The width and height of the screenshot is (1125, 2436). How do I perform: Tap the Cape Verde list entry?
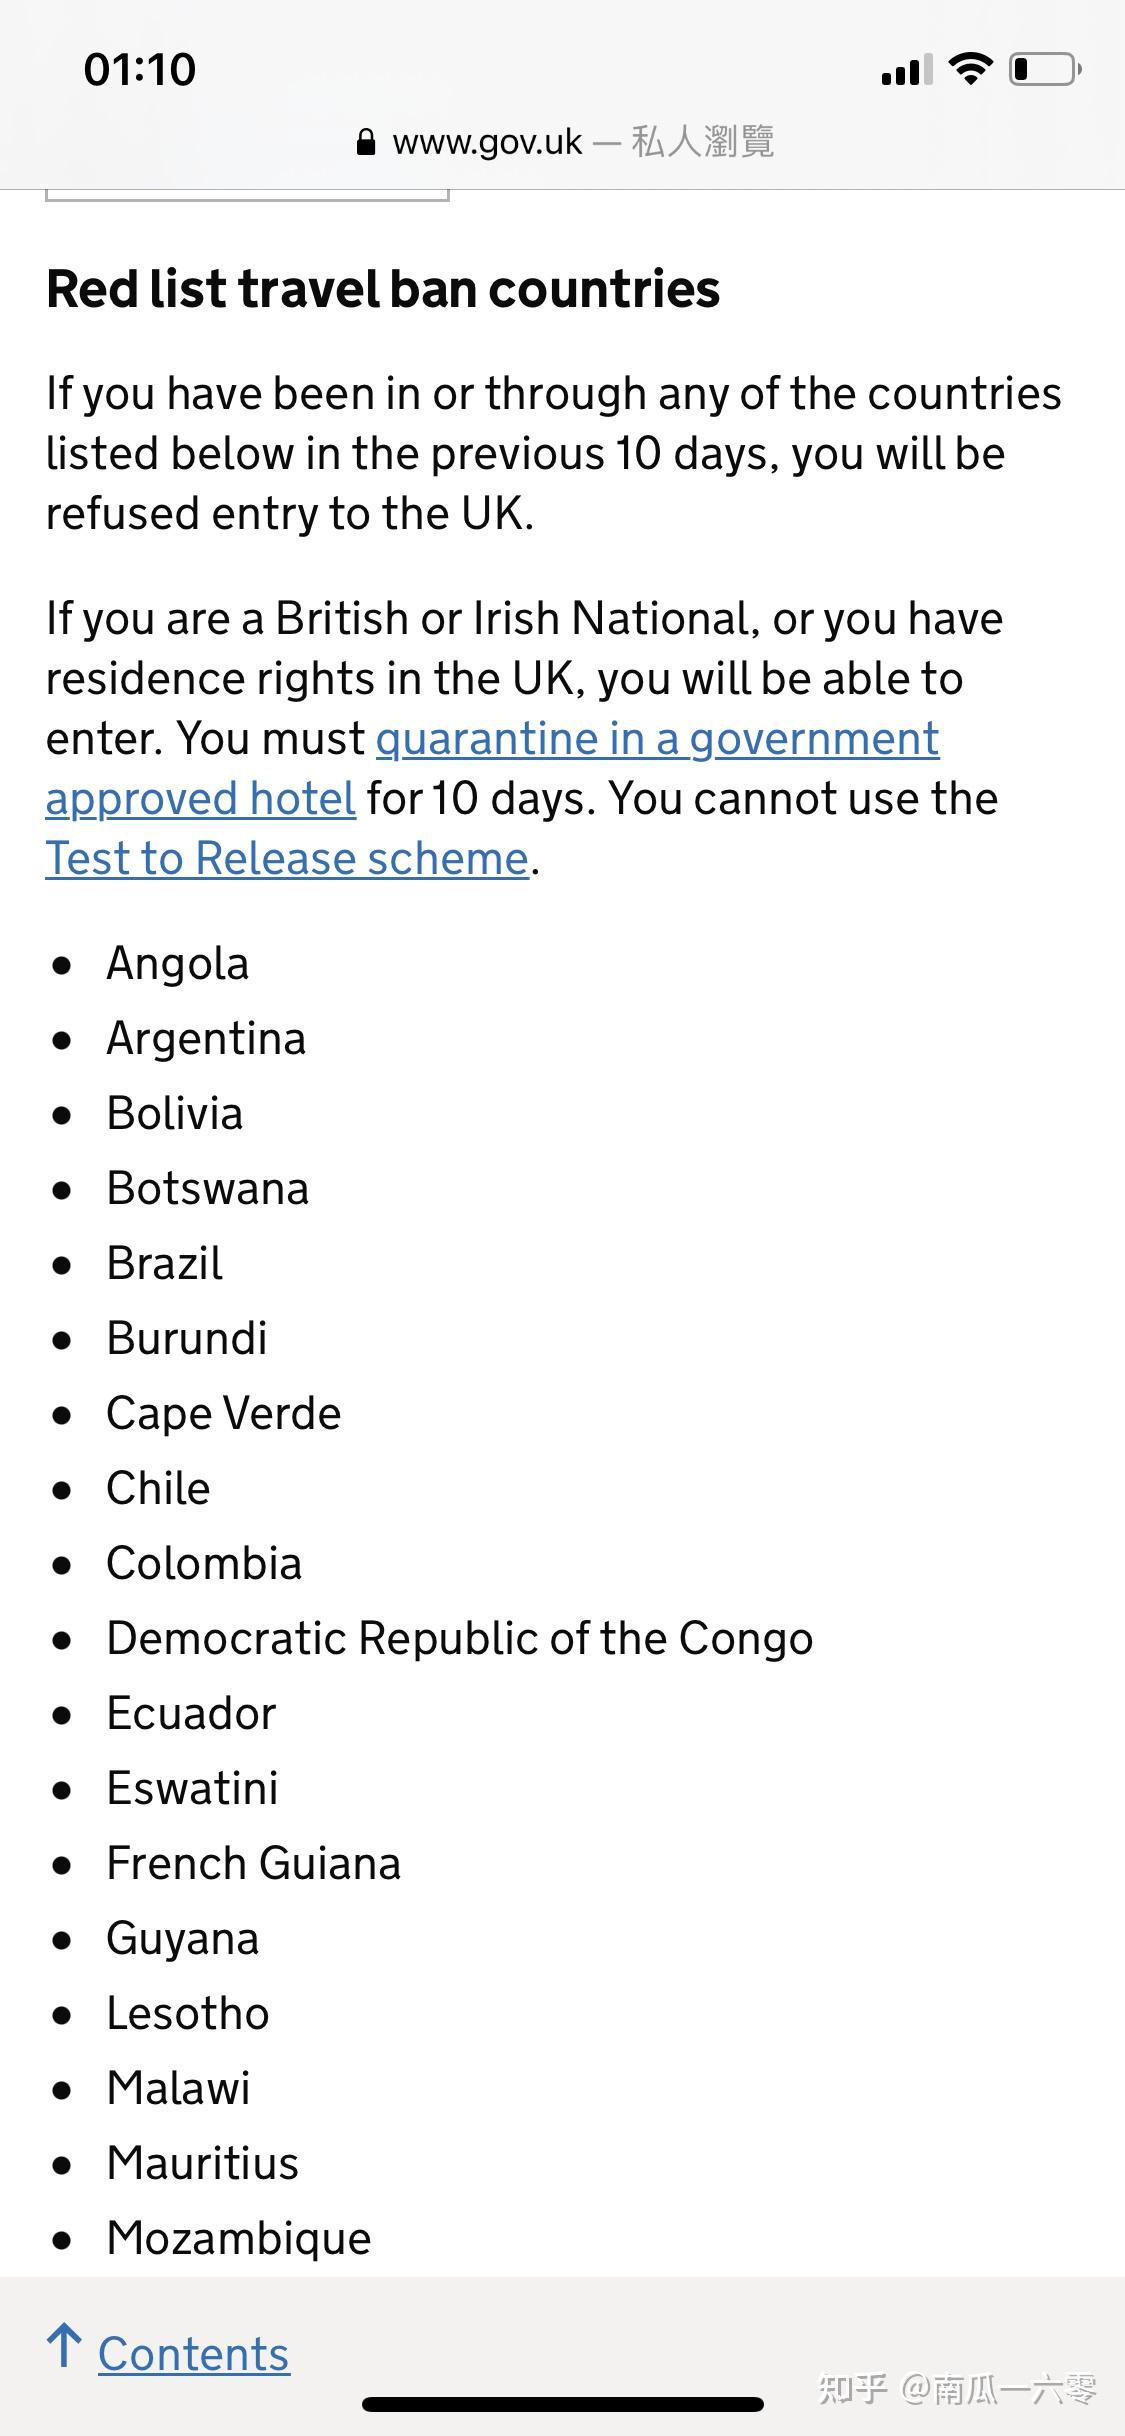point(224,1414)
